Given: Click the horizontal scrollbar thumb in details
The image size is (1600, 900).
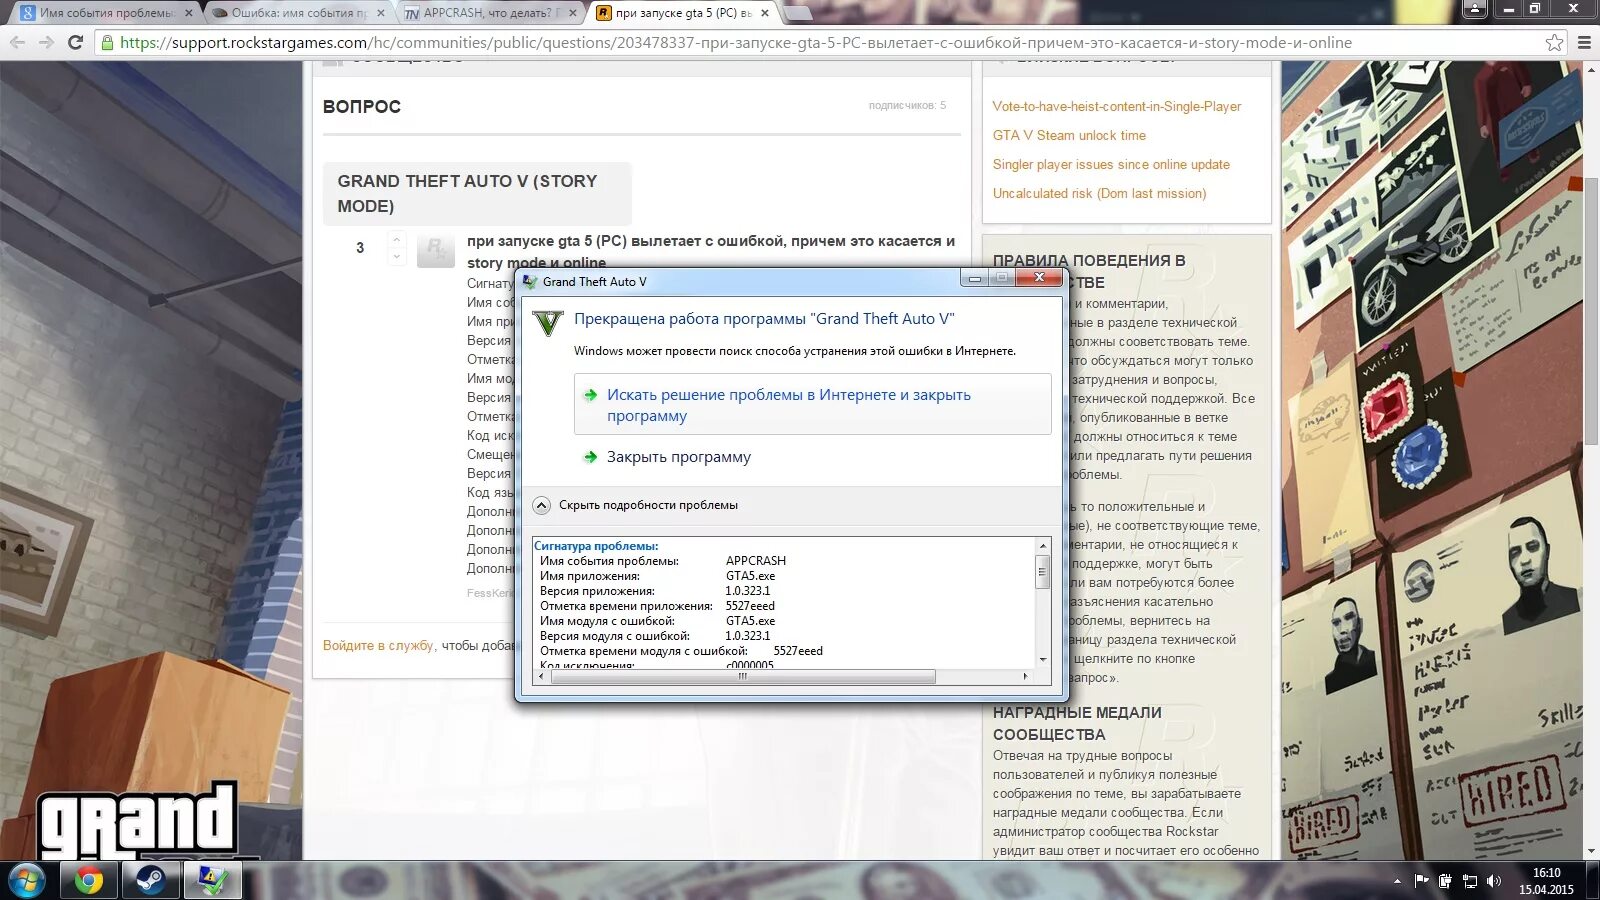Looking at the screenshot, I should [x=743, y=677].
